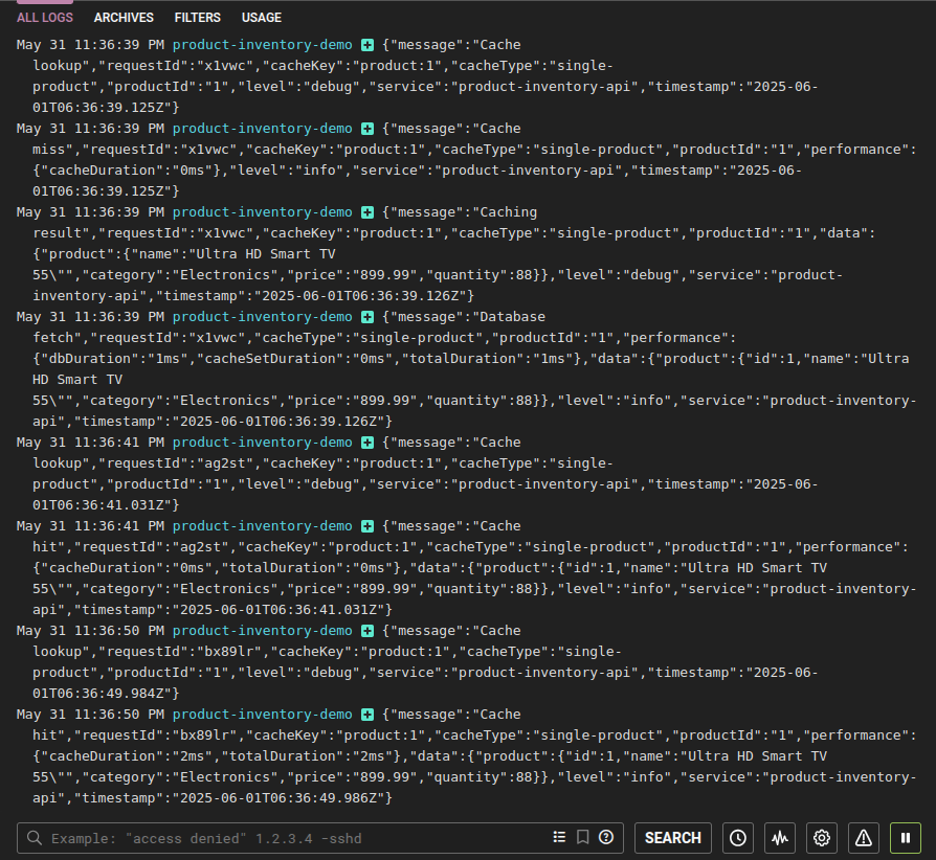Pause the live log tail
Image resolution: width=936 pixels, height=860 pixels.
pyautogui.click(x=906, y=838)
